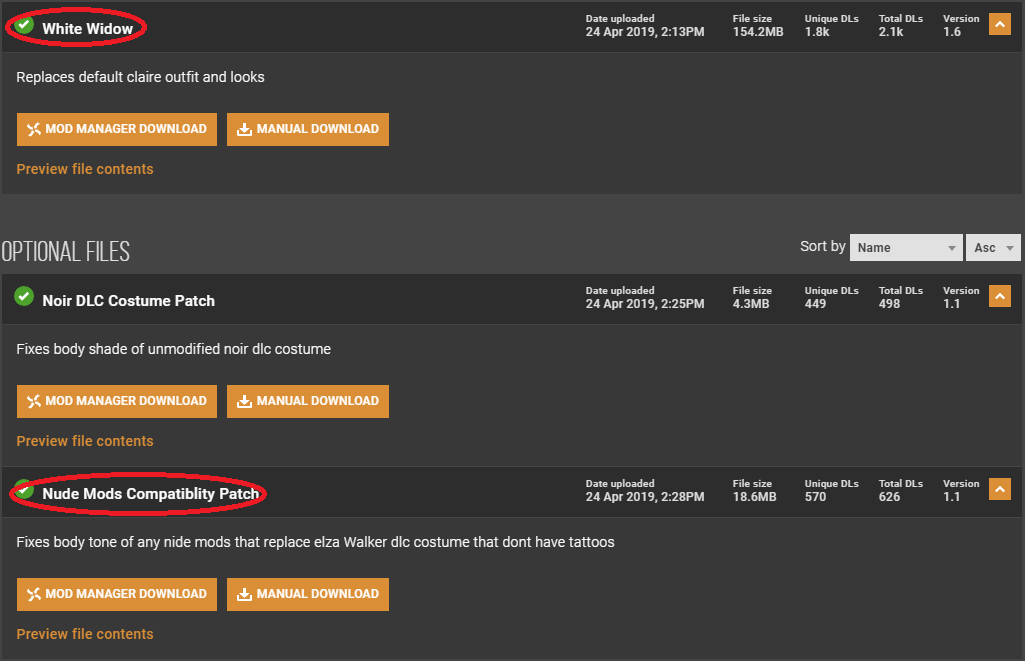This screenshot has width=1025, height=661.
Task: Click green checkmark beside Nude Mods Compatiblity Patch
Action: pos(24,489)
